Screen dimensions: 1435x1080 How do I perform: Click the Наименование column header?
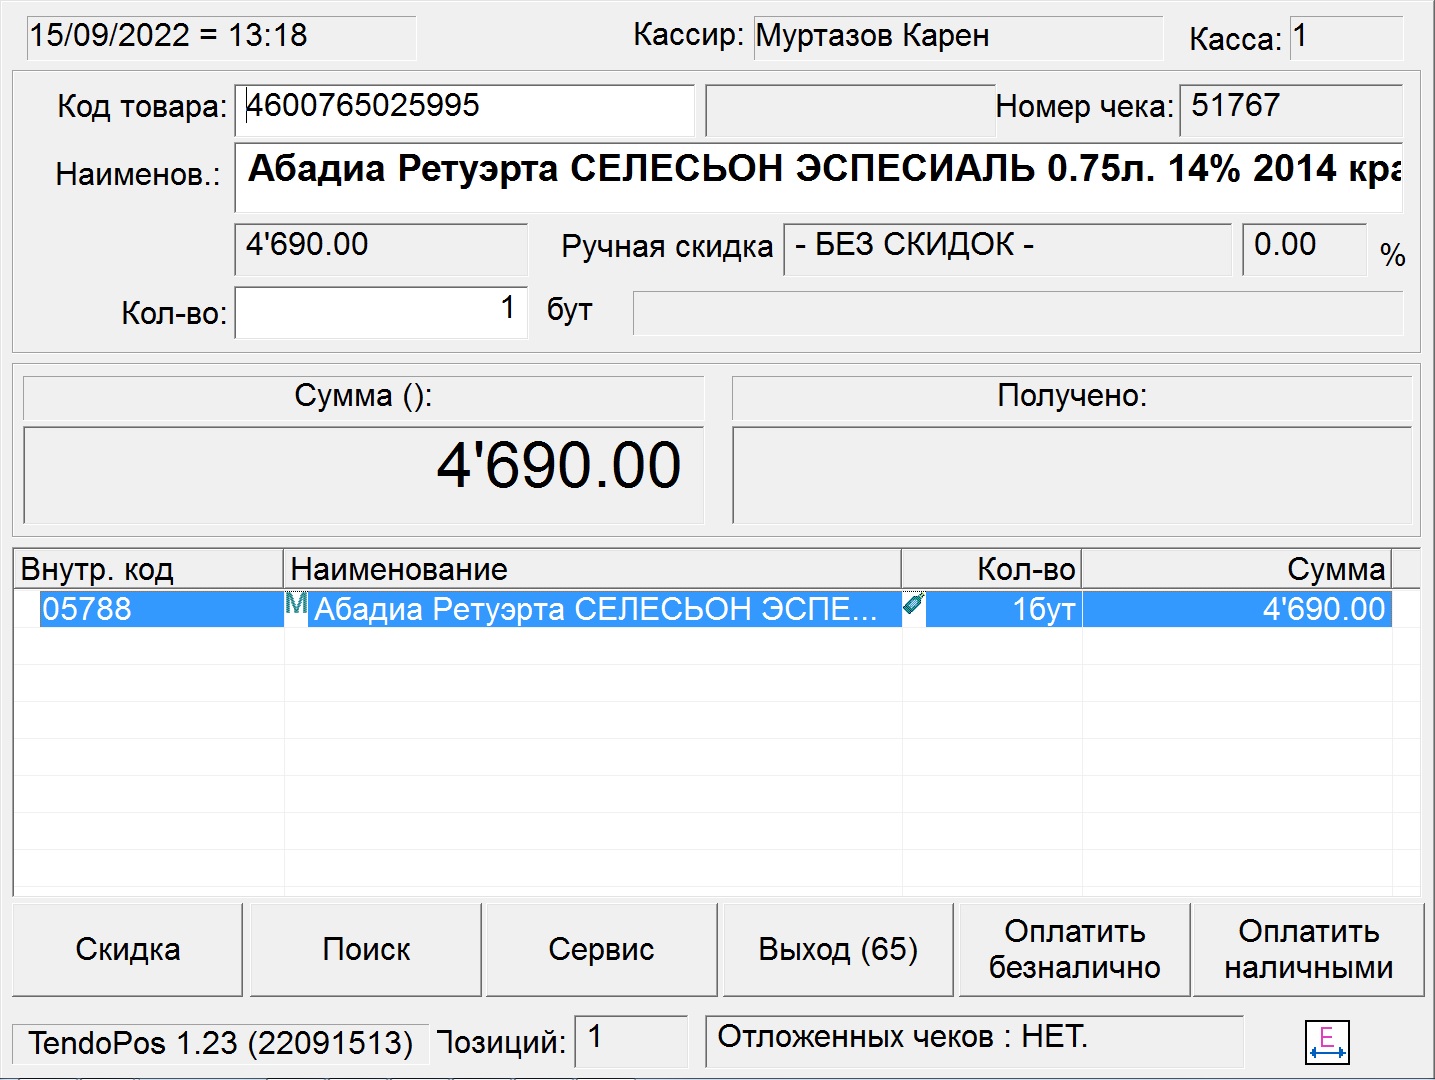(593, 569)
